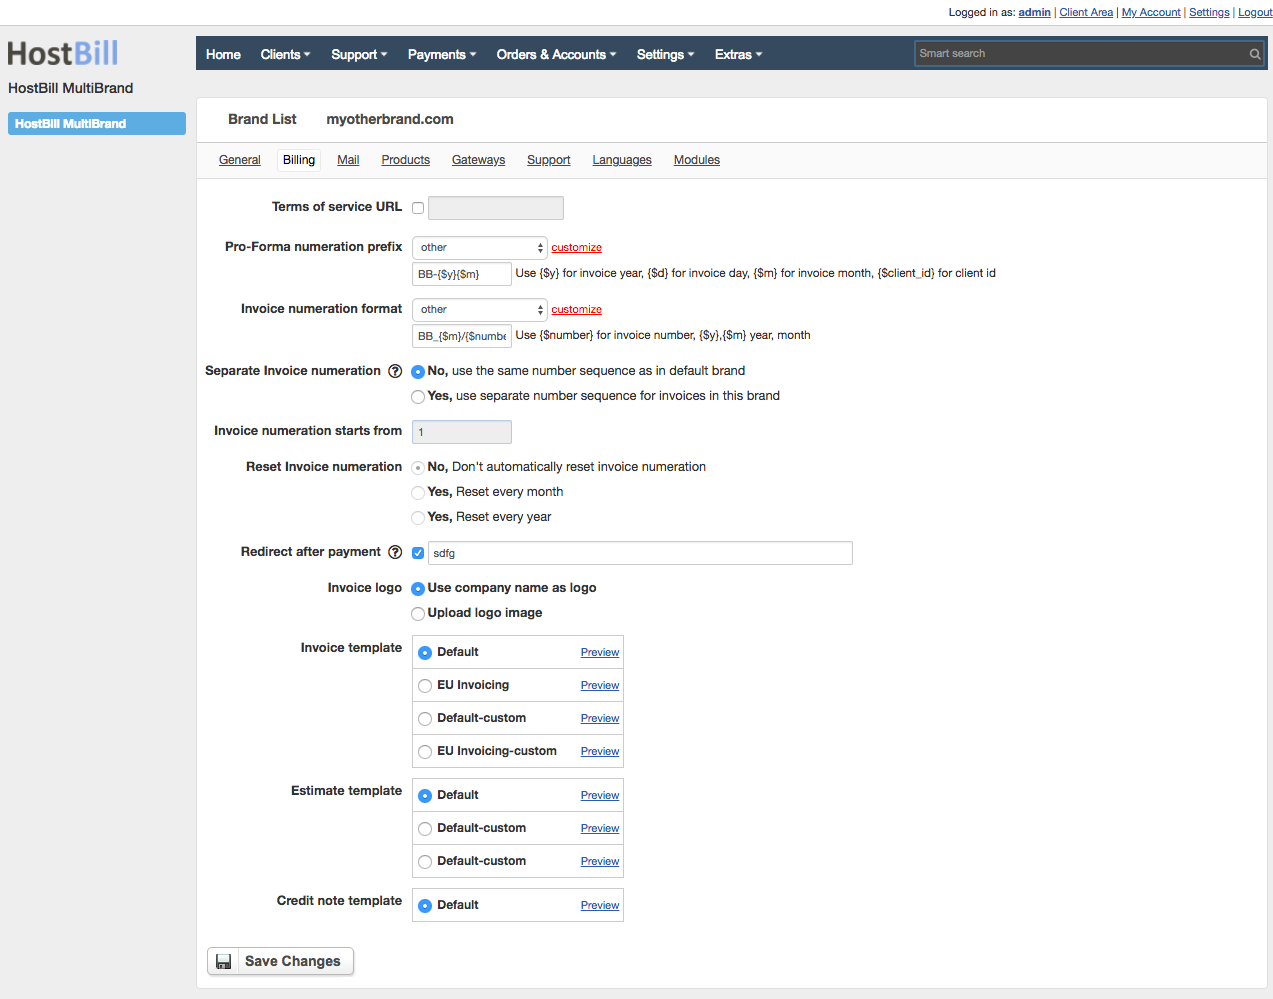Open the Pro-Forma numeration prefix dropdown
The width and height of the screenshot is (1273, 999).
click(x=479, y=247)
